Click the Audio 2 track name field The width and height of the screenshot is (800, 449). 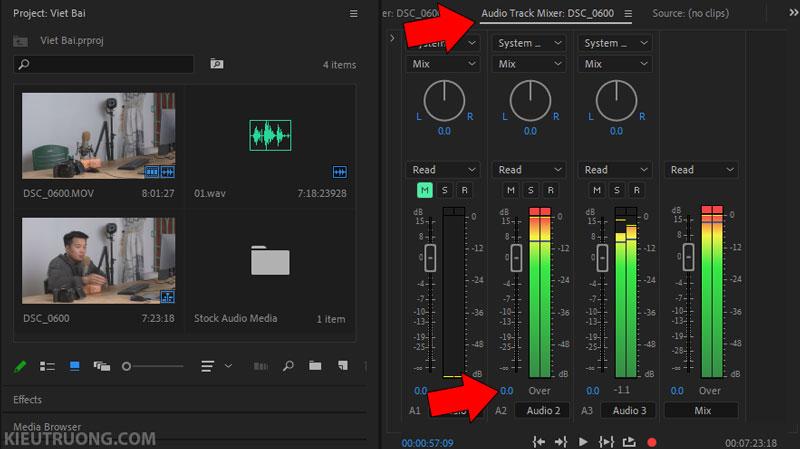543,410
